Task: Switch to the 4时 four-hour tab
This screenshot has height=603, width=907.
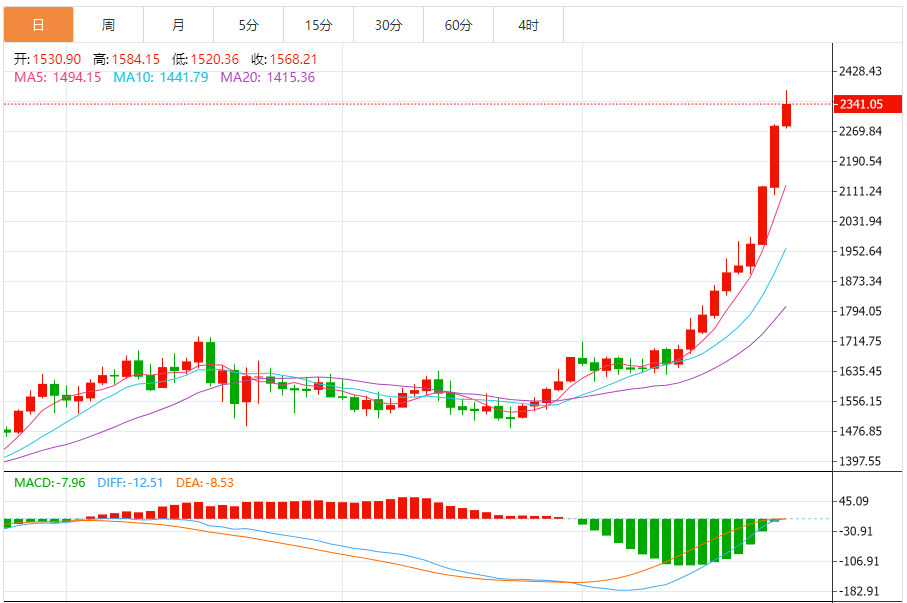Action: (528, 25)
